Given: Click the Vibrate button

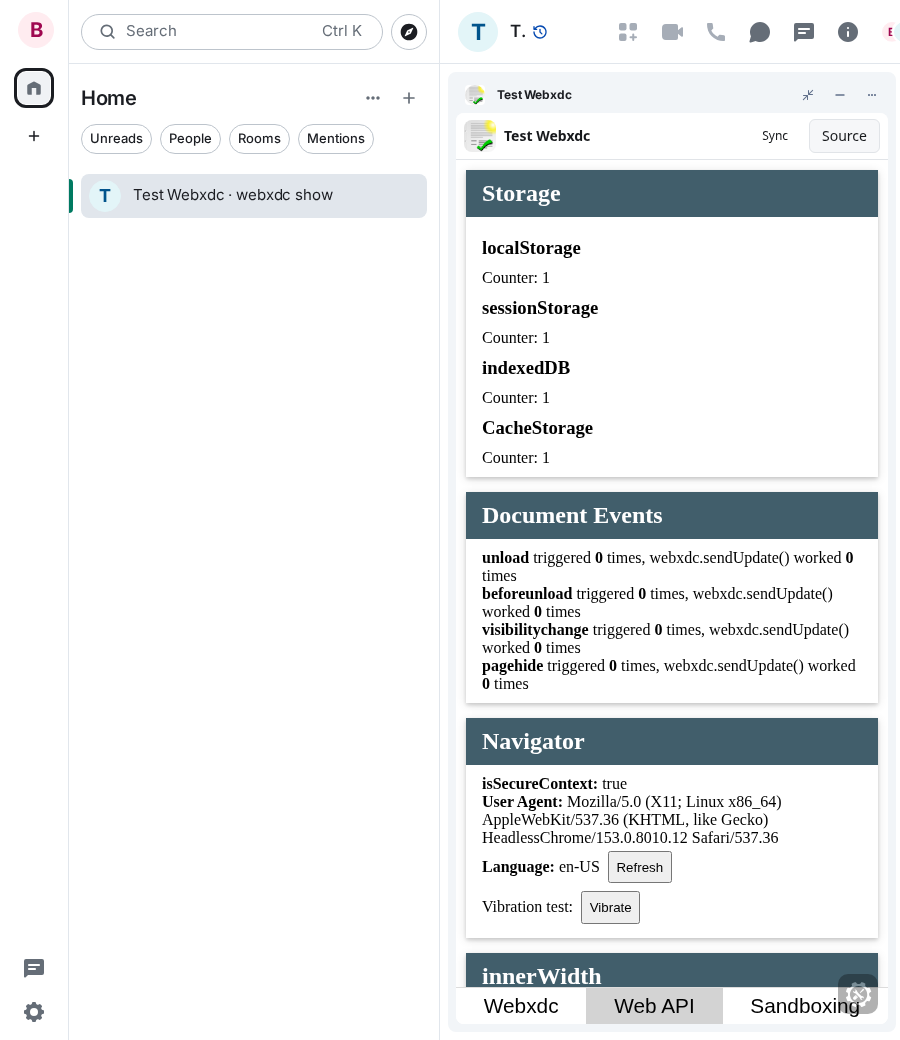Looking at the screenshot, I should [610, 907].
